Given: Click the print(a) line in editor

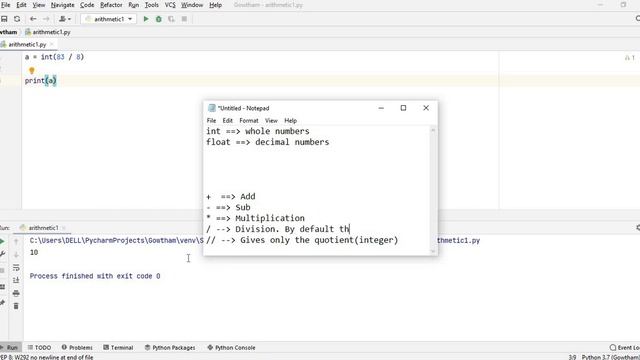Looking at the screenshot, I should point(40,80).
